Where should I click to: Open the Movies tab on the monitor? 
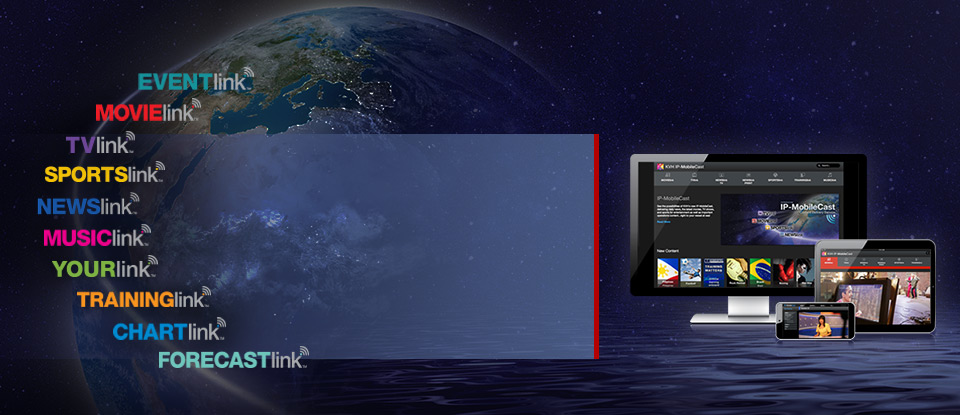click(x=667, y=179)
